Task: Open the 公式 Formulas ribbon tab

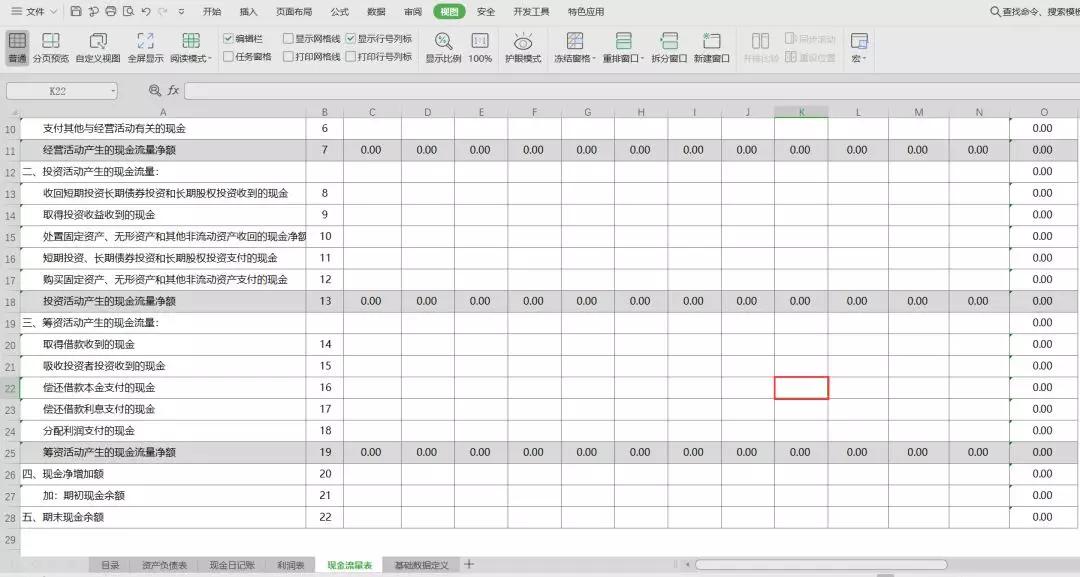Action: (x=340, y=12)
